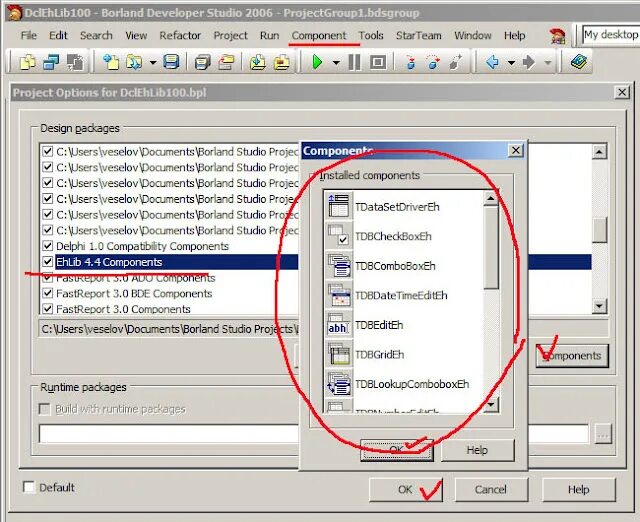Click Help in the Components dialog

point(477,450)
